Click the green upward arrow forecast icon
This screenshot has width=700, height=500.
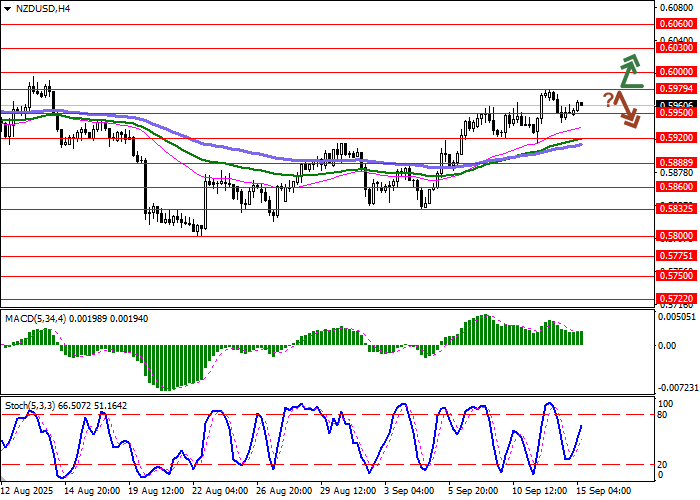click(x=629, y=70)
